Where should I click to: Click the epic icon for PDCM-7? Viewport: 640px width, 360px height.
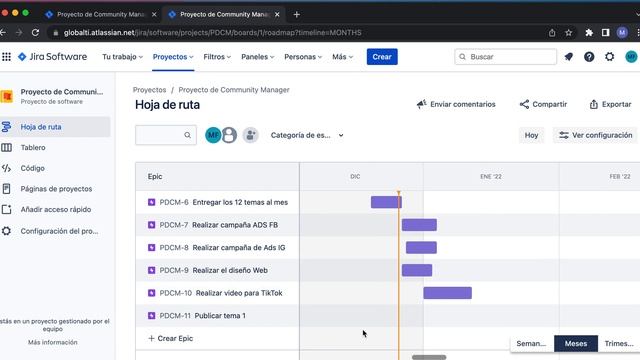pyautogui.click(x=151, y=225)
